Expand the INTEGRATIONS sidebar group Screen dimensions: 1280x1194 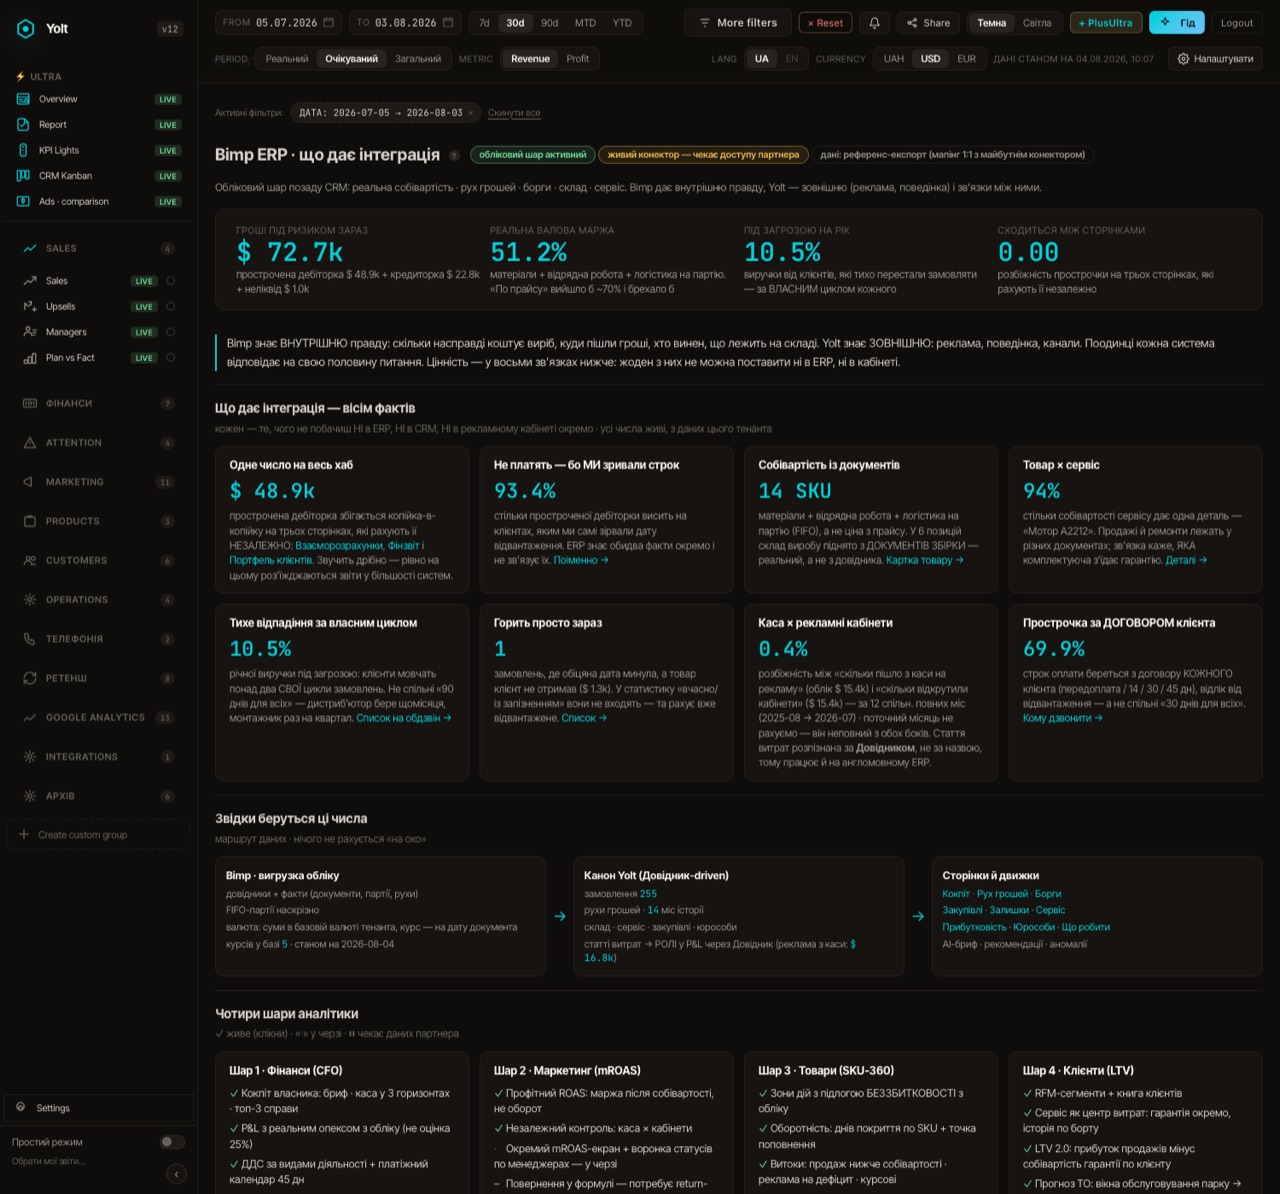coord(98,757)
